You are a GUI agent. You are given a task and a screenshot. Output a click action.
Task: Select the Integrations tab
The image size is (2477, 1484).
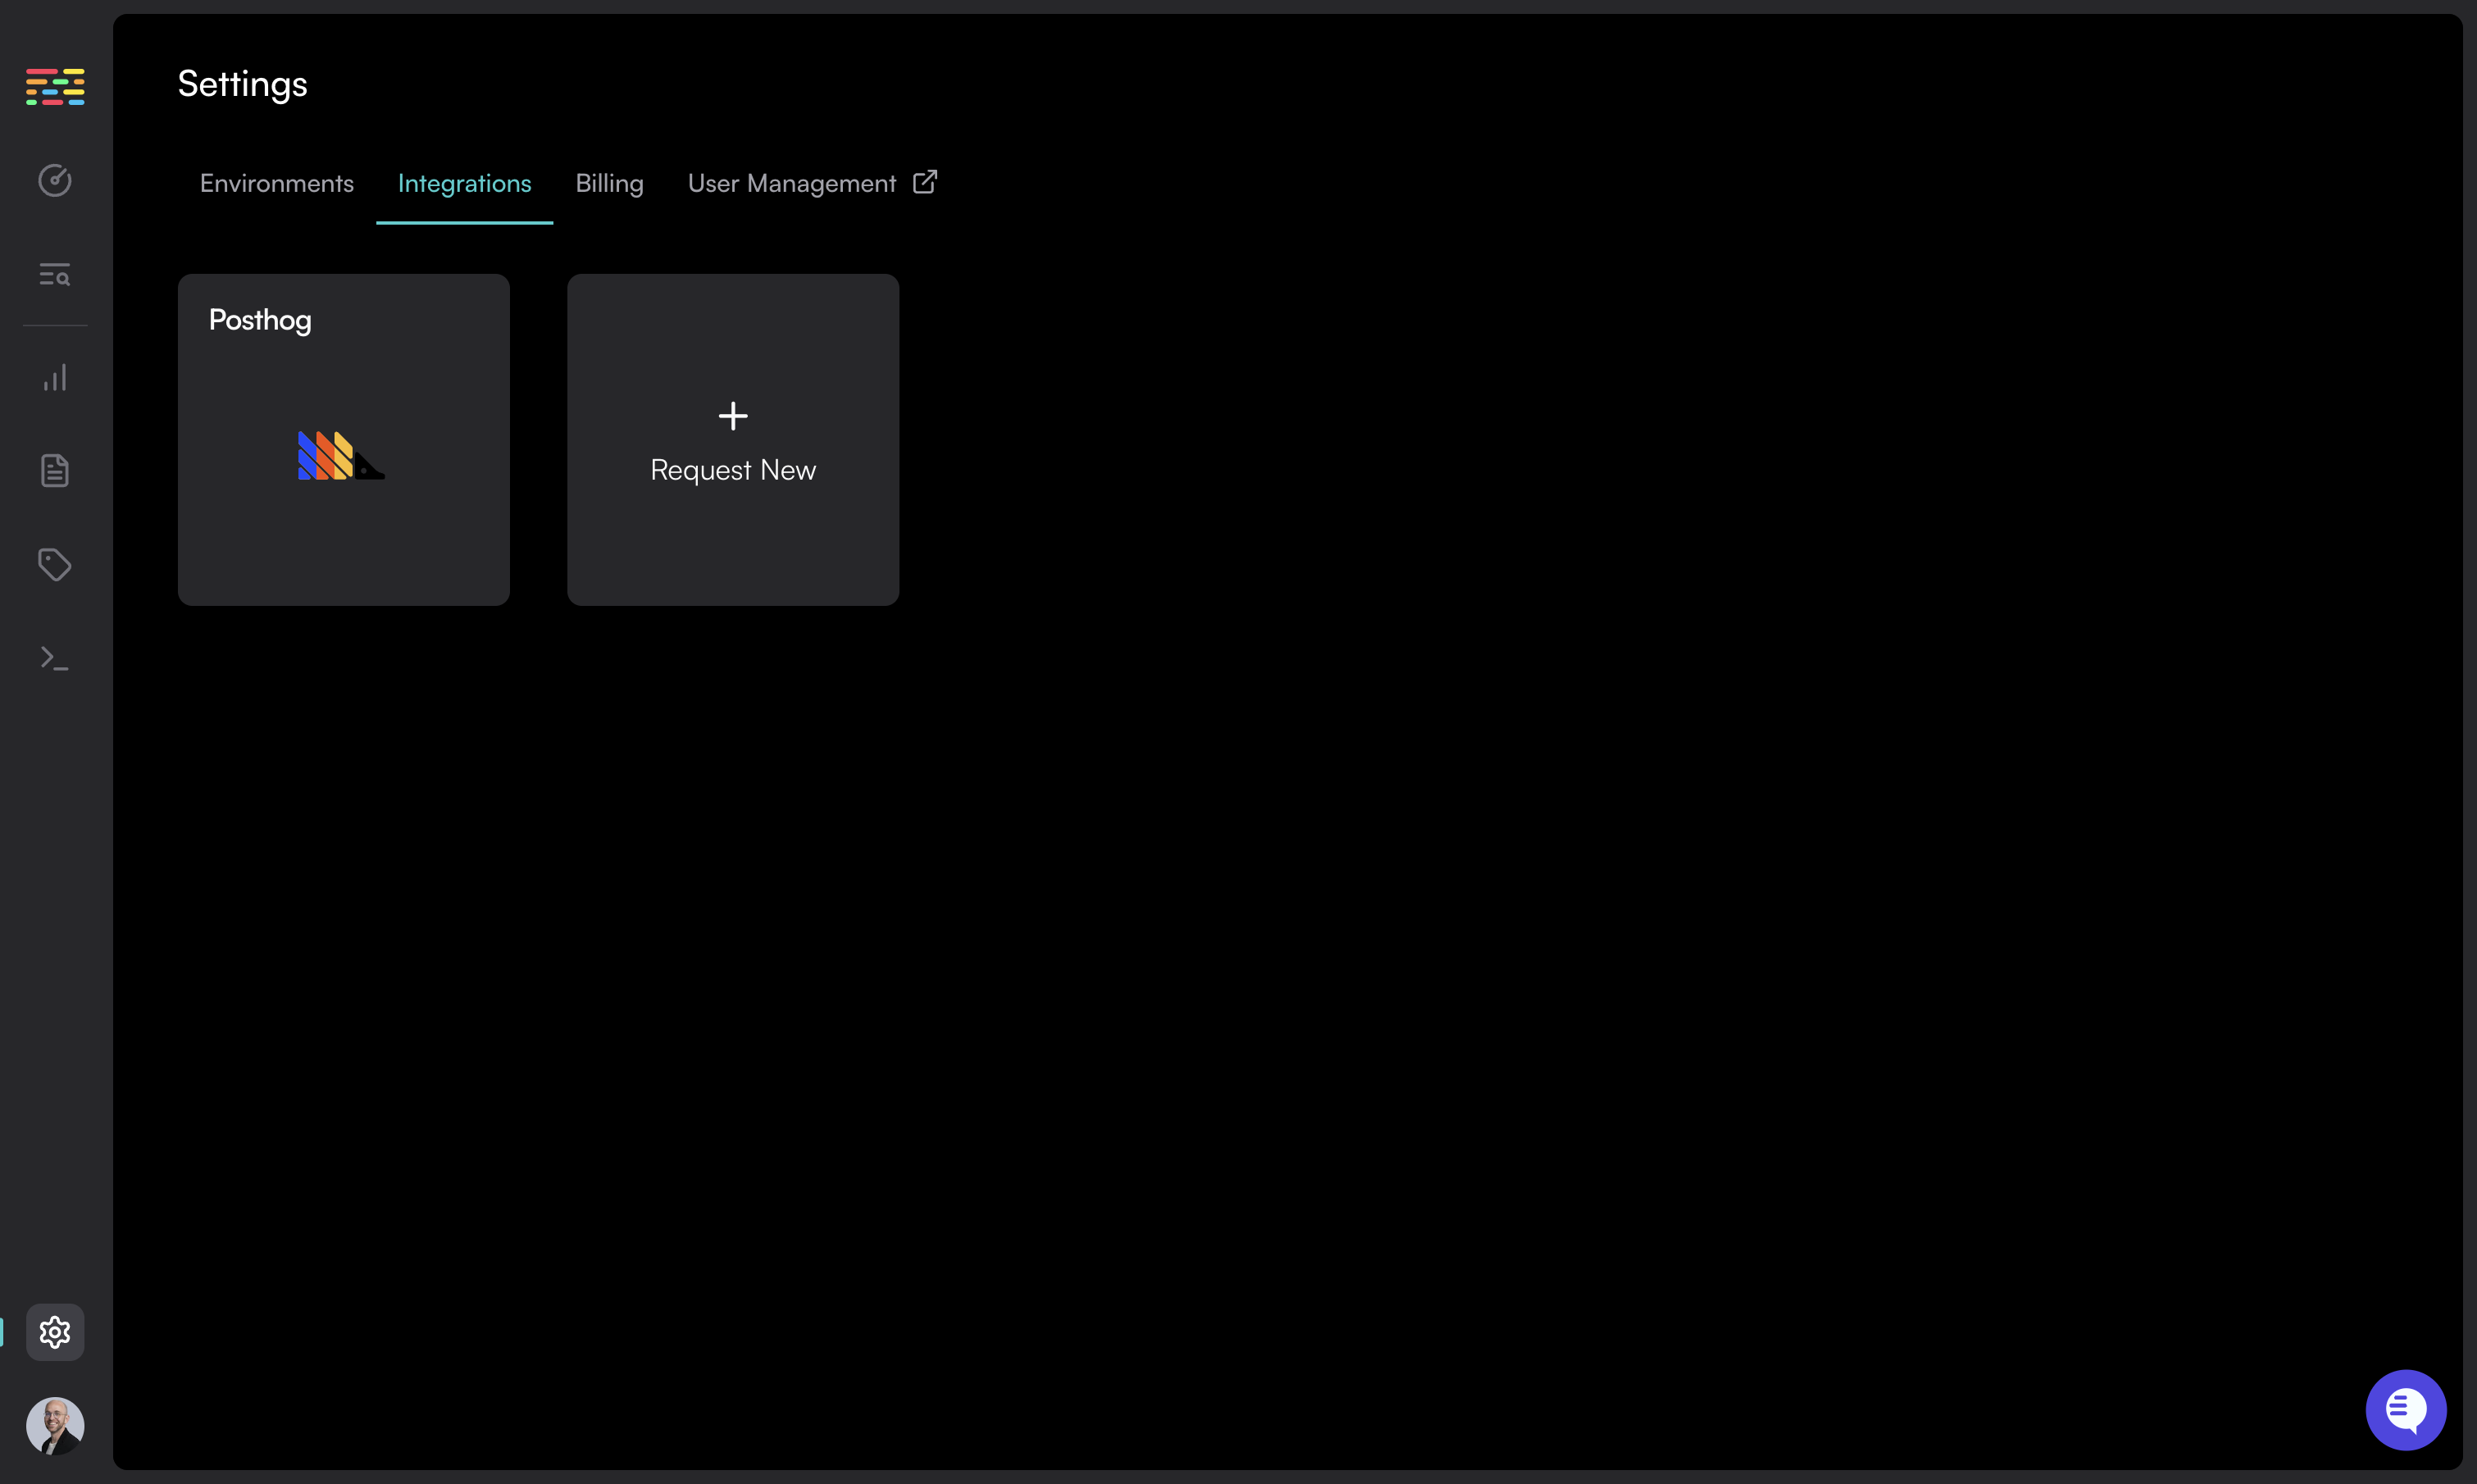[464, 184]
